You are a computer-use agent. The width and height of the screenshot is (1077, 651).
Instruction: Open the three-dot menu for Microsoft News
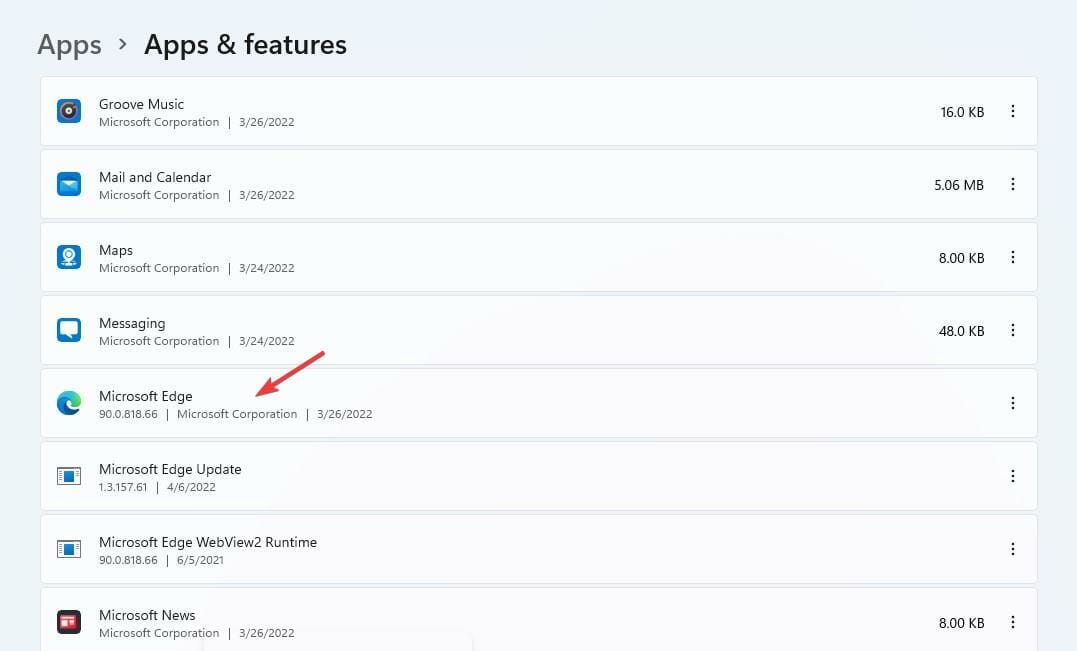[1012, 622]
